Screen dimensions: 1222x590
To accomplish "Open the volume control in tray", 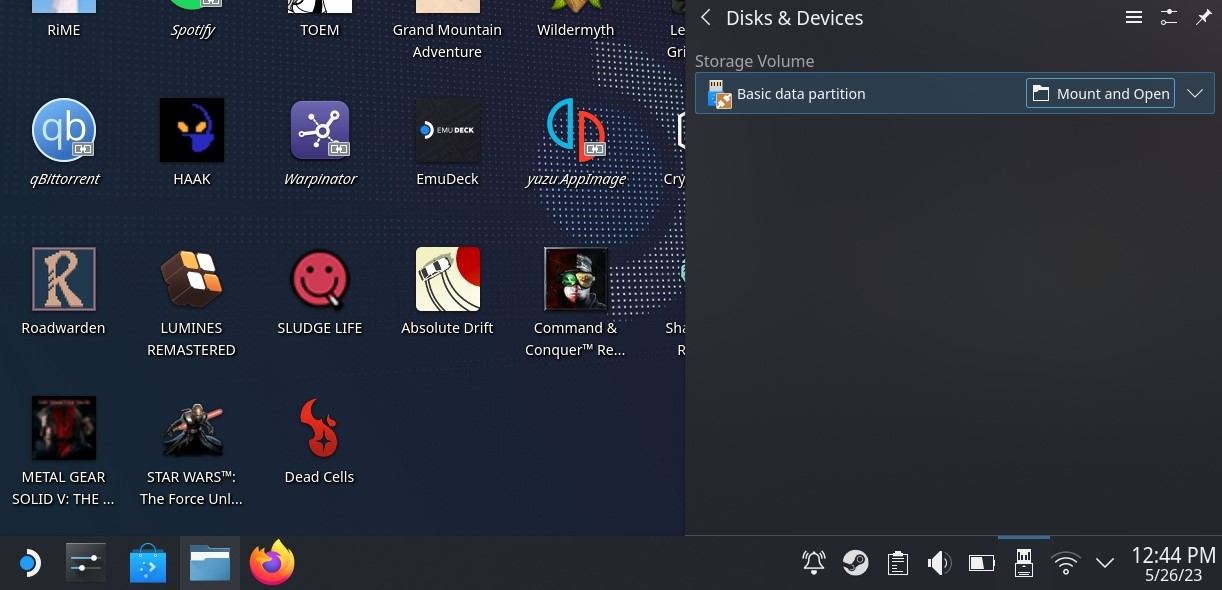I will [939, 563].
